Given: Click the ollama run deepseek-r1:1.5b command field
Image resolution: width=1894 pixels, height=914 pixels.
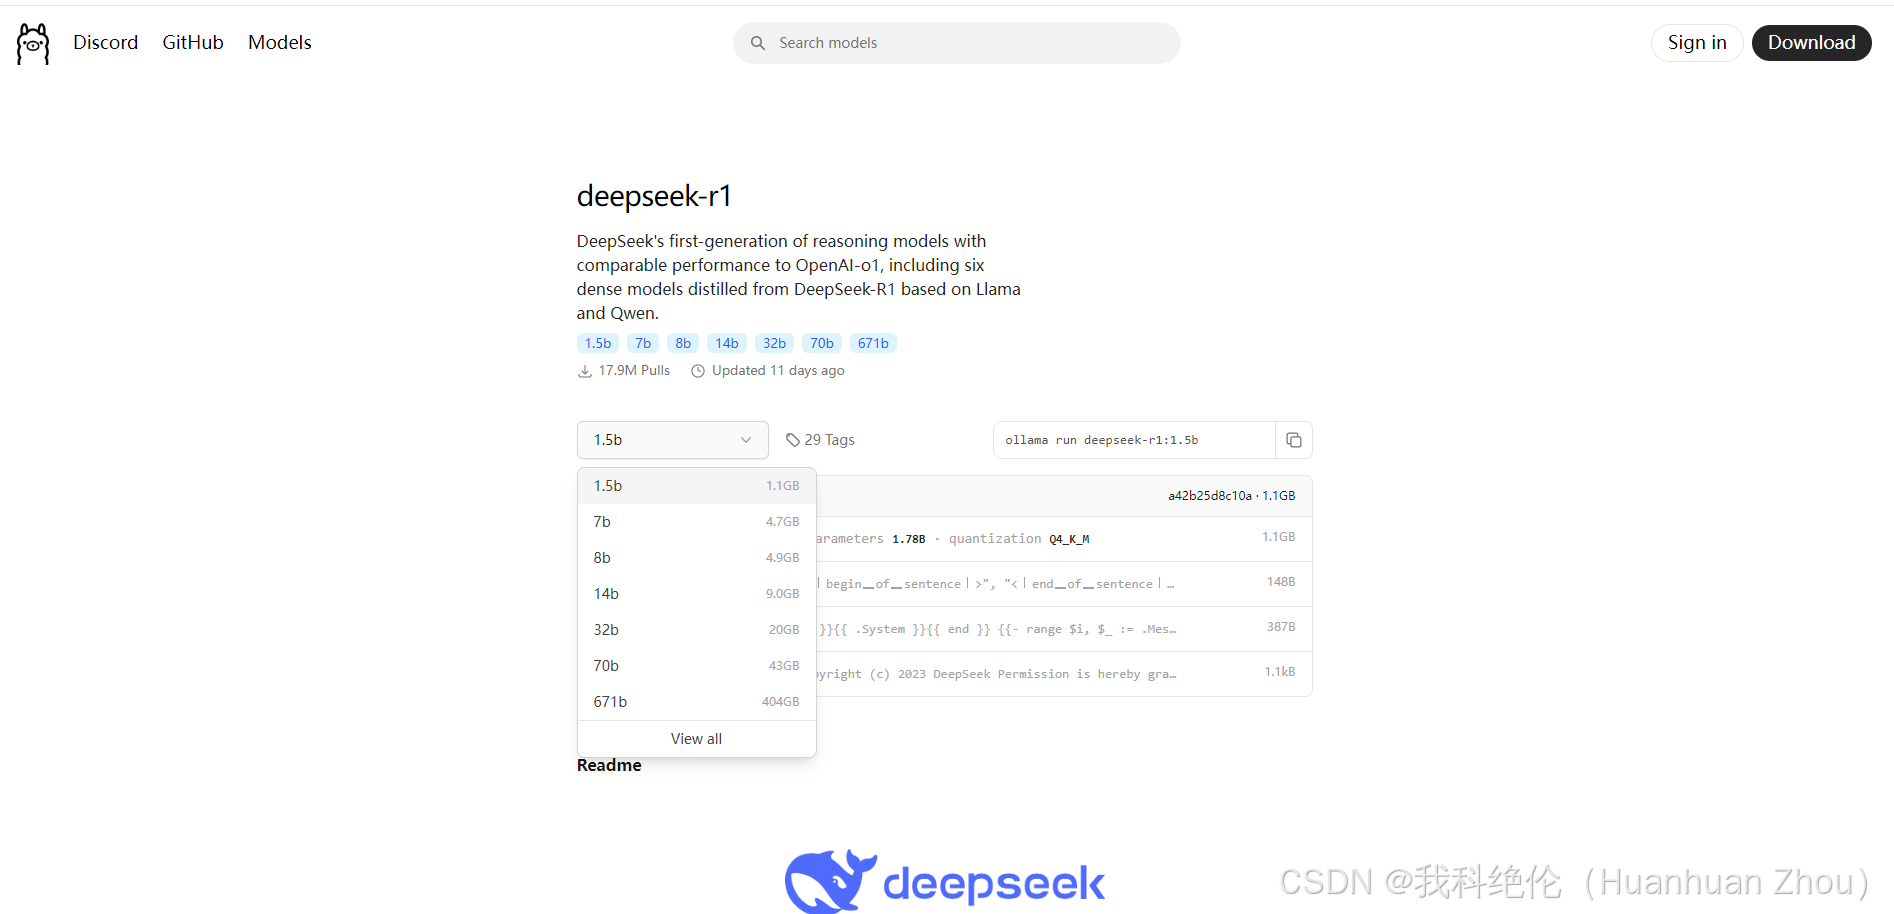Looking at the screenshot, I should (1134, 440).
